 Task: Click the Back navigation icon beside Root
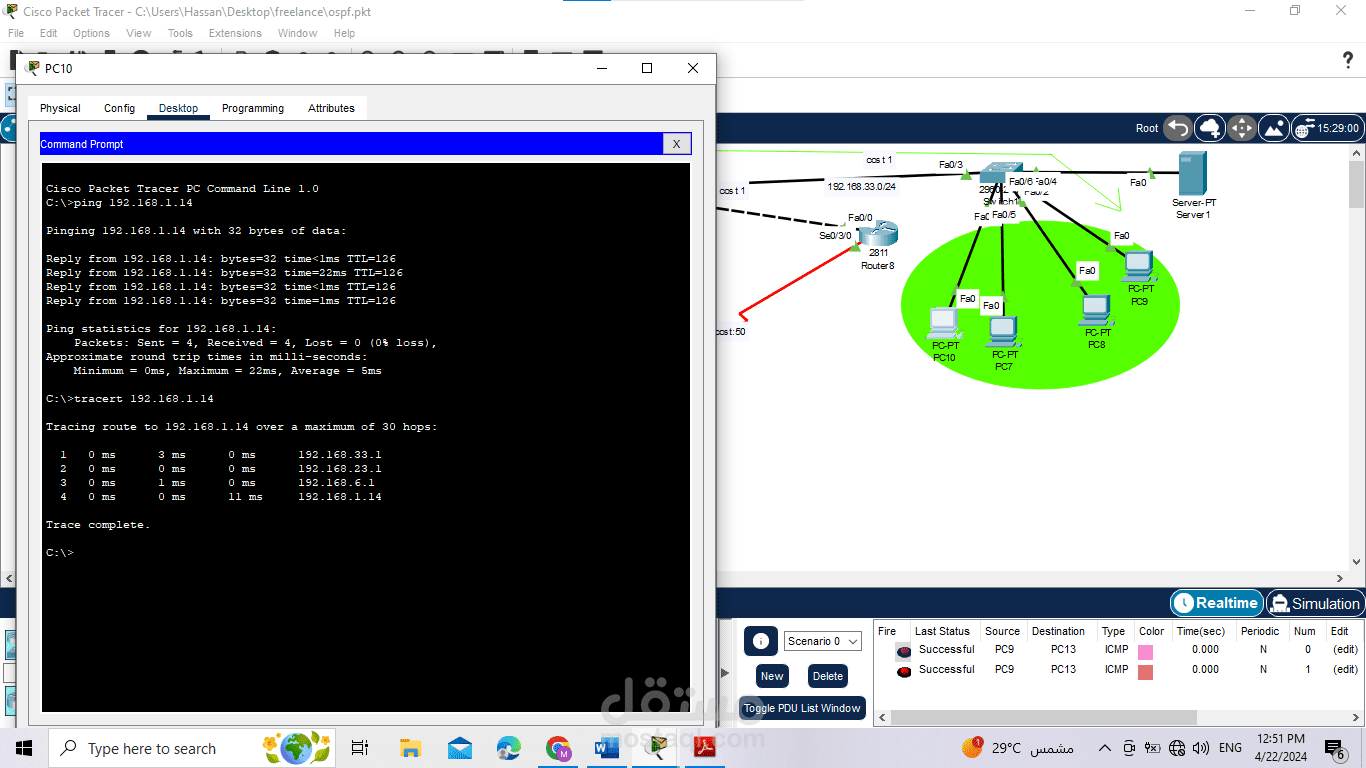point(1179,128)
